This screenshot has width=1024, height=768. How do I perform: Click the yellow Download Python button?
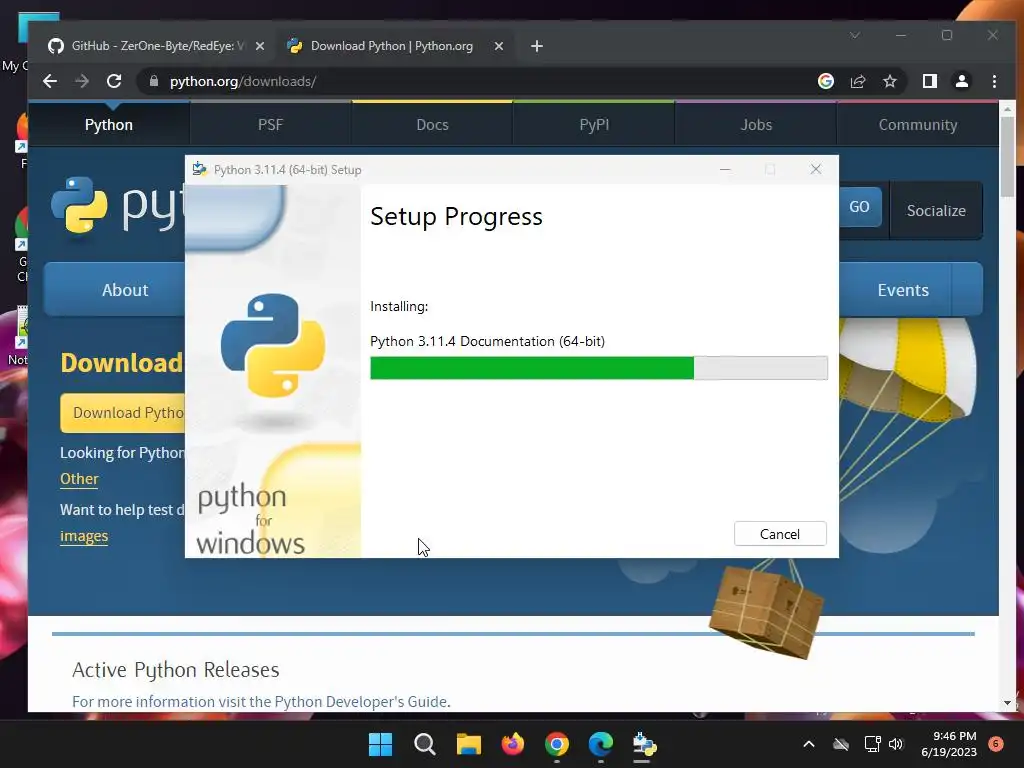click(x=123, y=413)
